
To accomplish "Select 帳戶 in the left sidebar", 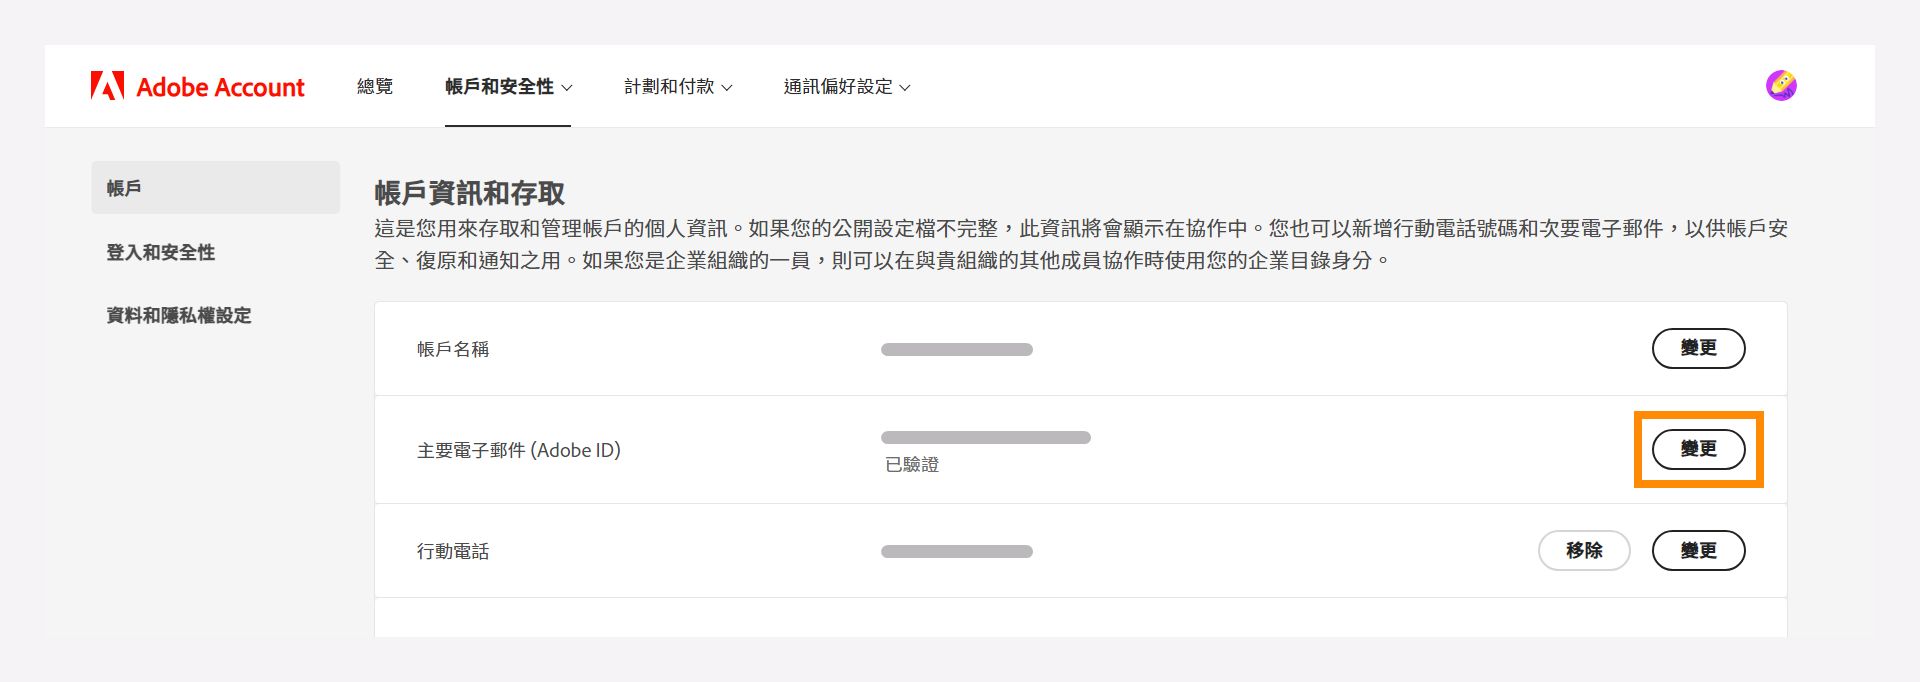I will coord(123,187).
